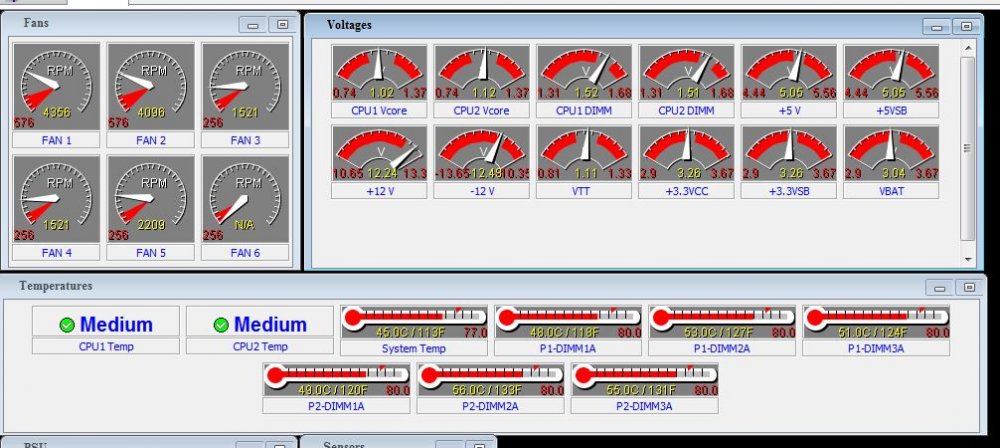This screenshot has height=448, width=1000.
Task: Select the +5VSB voltage gauge
Action: 891,73
